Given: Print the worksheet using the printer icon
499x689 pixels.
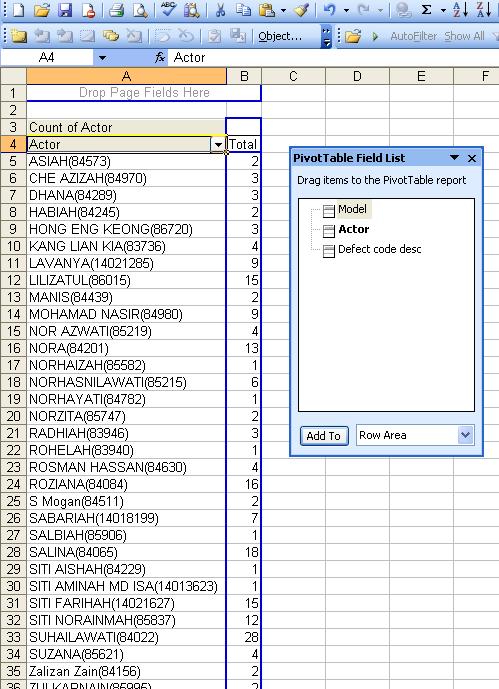Looking at the screenshot, I should pos(117,10).
